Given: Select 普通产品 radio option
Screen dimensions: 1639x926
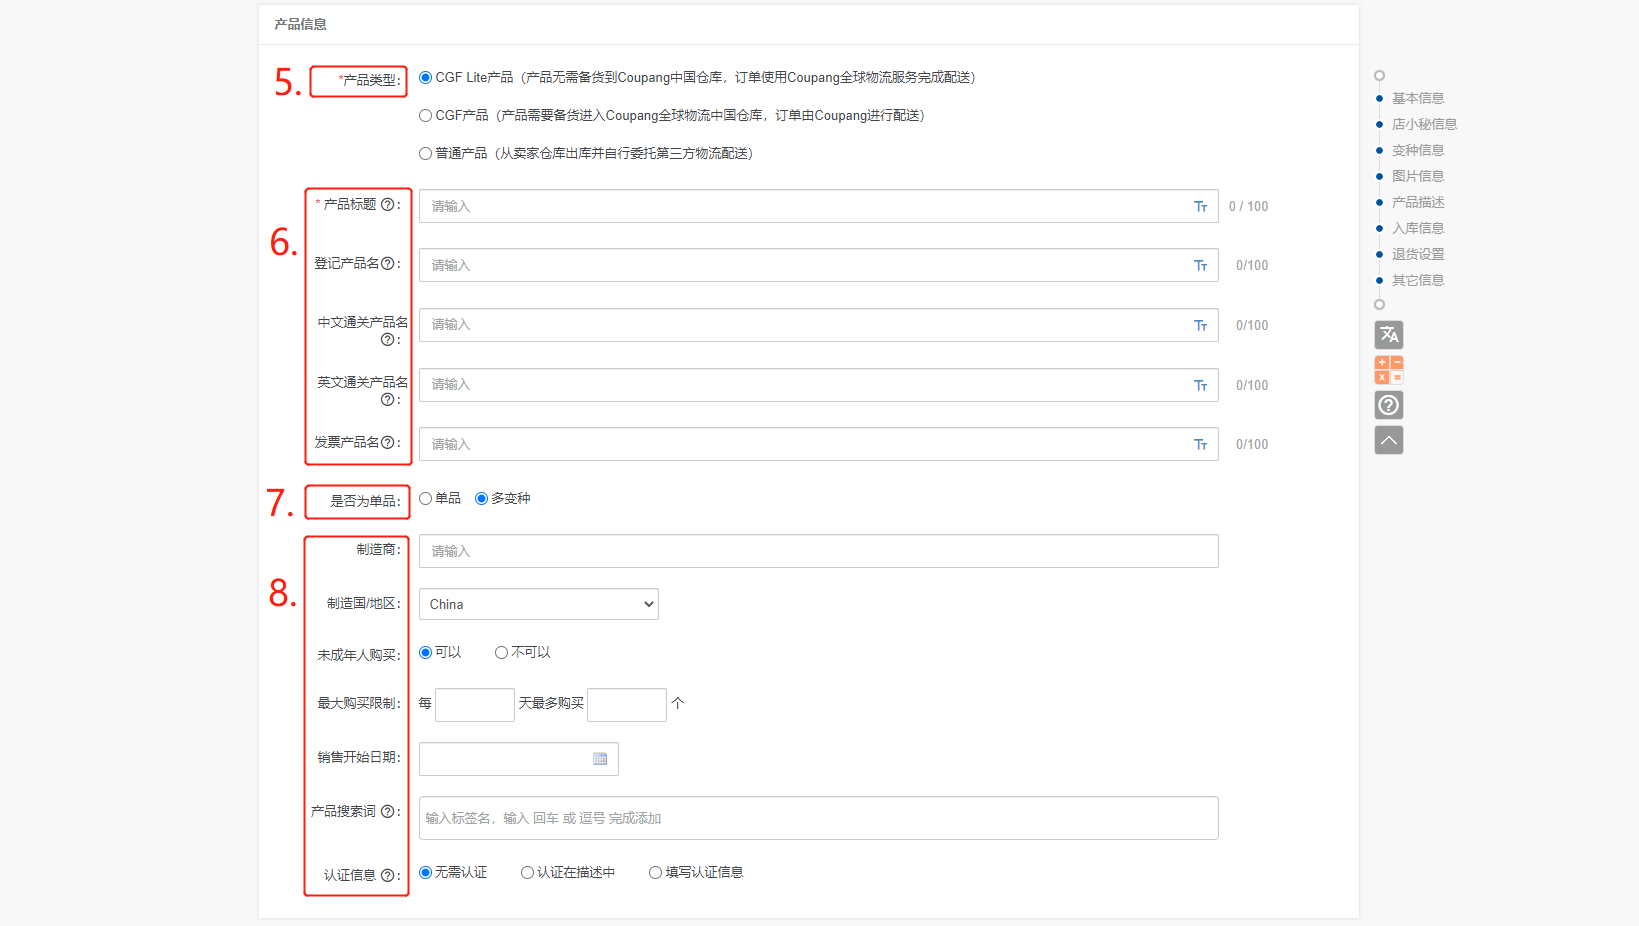Looking at the screenshot, I should pyautogui.click(x=426, y=153).
